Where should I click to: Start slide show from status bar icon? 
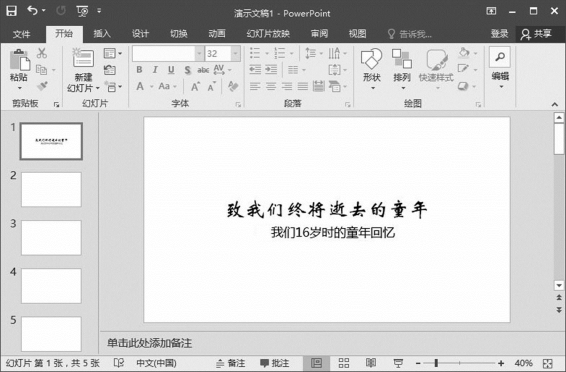point(398,363)
